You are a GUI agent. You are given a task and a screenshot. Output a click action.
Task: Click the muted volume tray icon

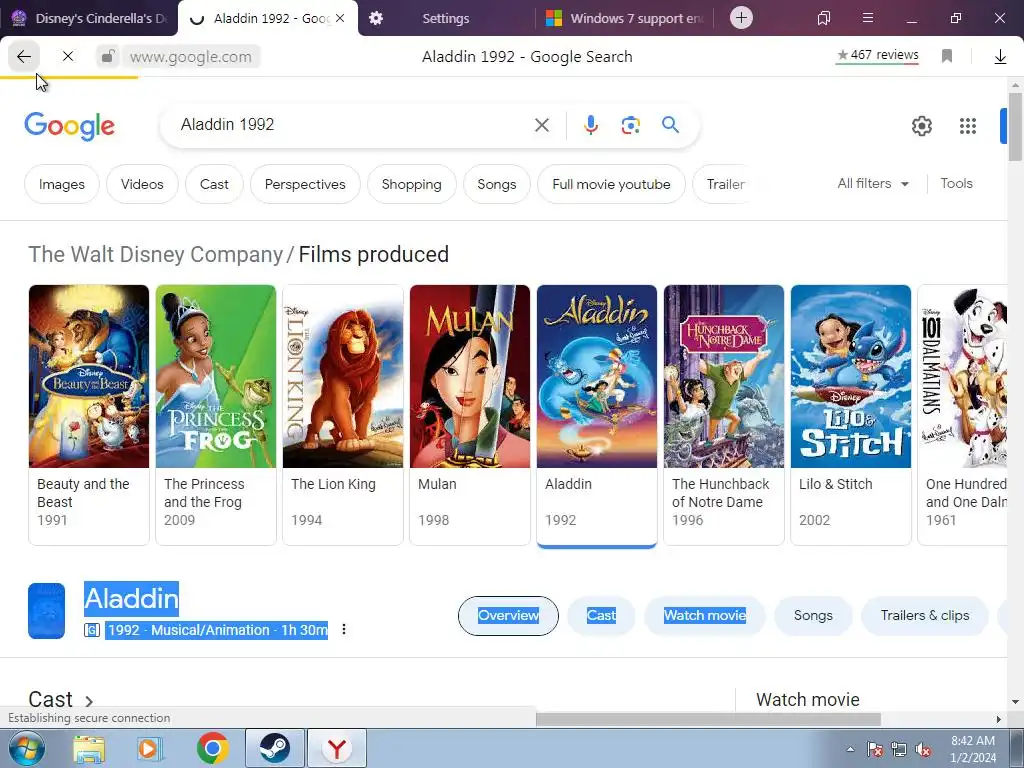click(x=923, y=749)
